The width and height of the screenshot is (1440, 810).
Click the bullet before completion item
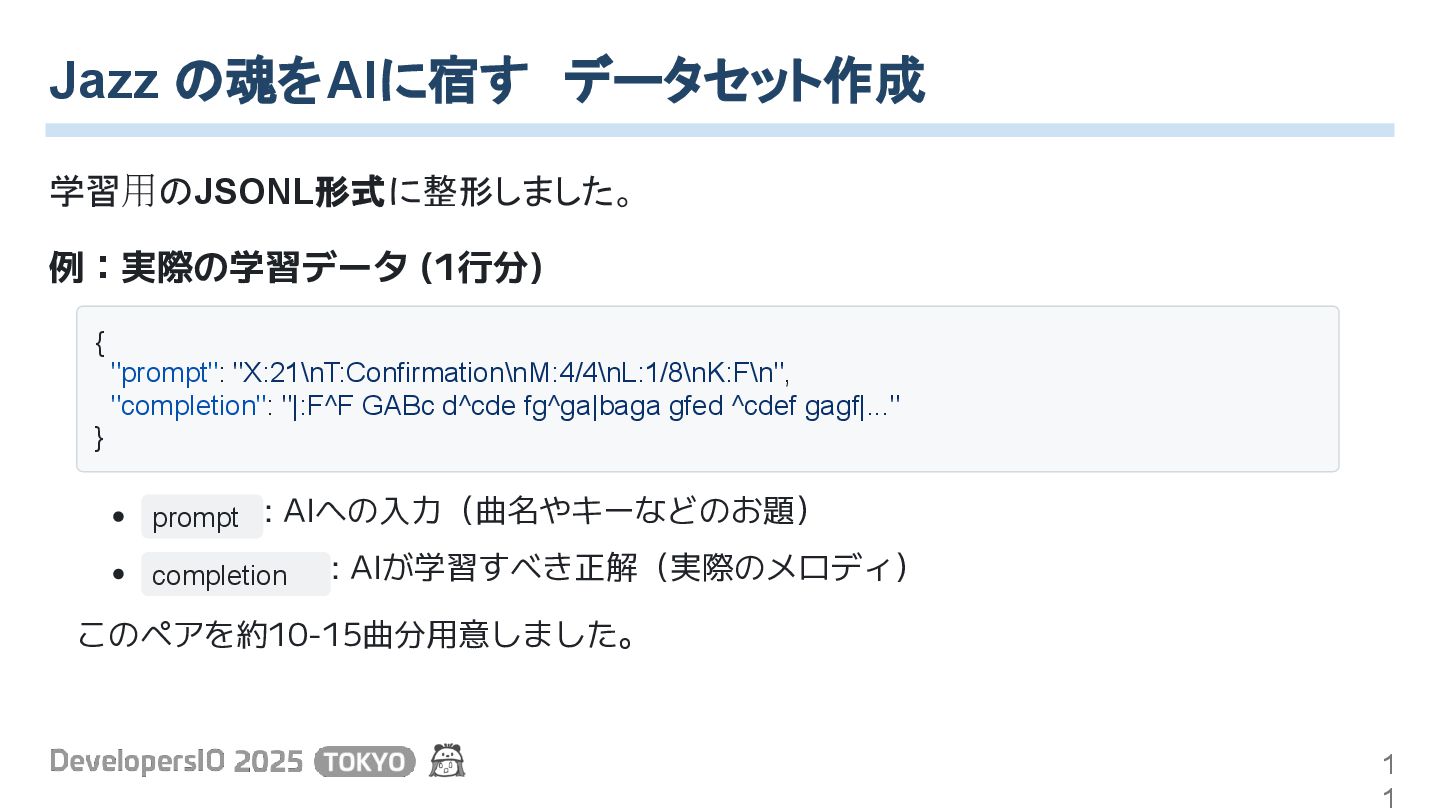(x=119, y=575)
